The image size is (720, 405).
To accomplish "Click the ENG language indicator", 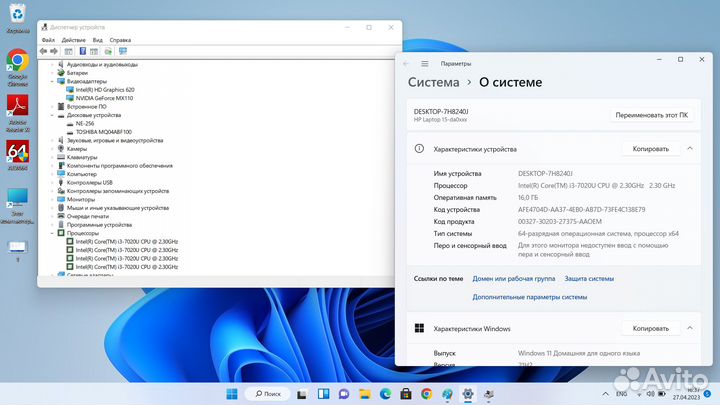I will click(x=621, y=394).
